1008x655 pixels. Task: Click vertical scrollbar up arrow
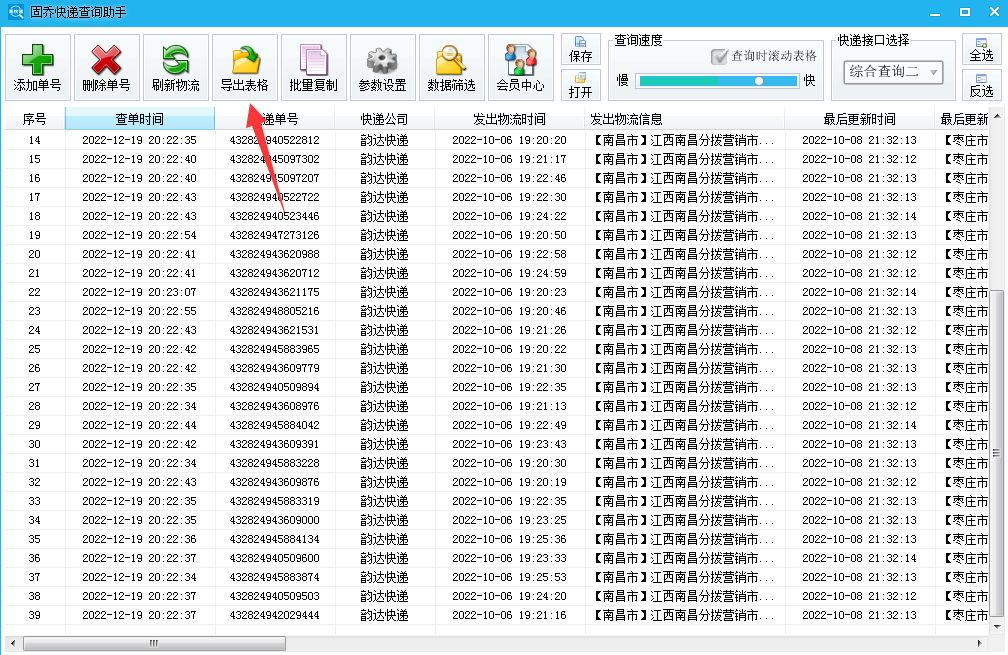coord(997,116)
